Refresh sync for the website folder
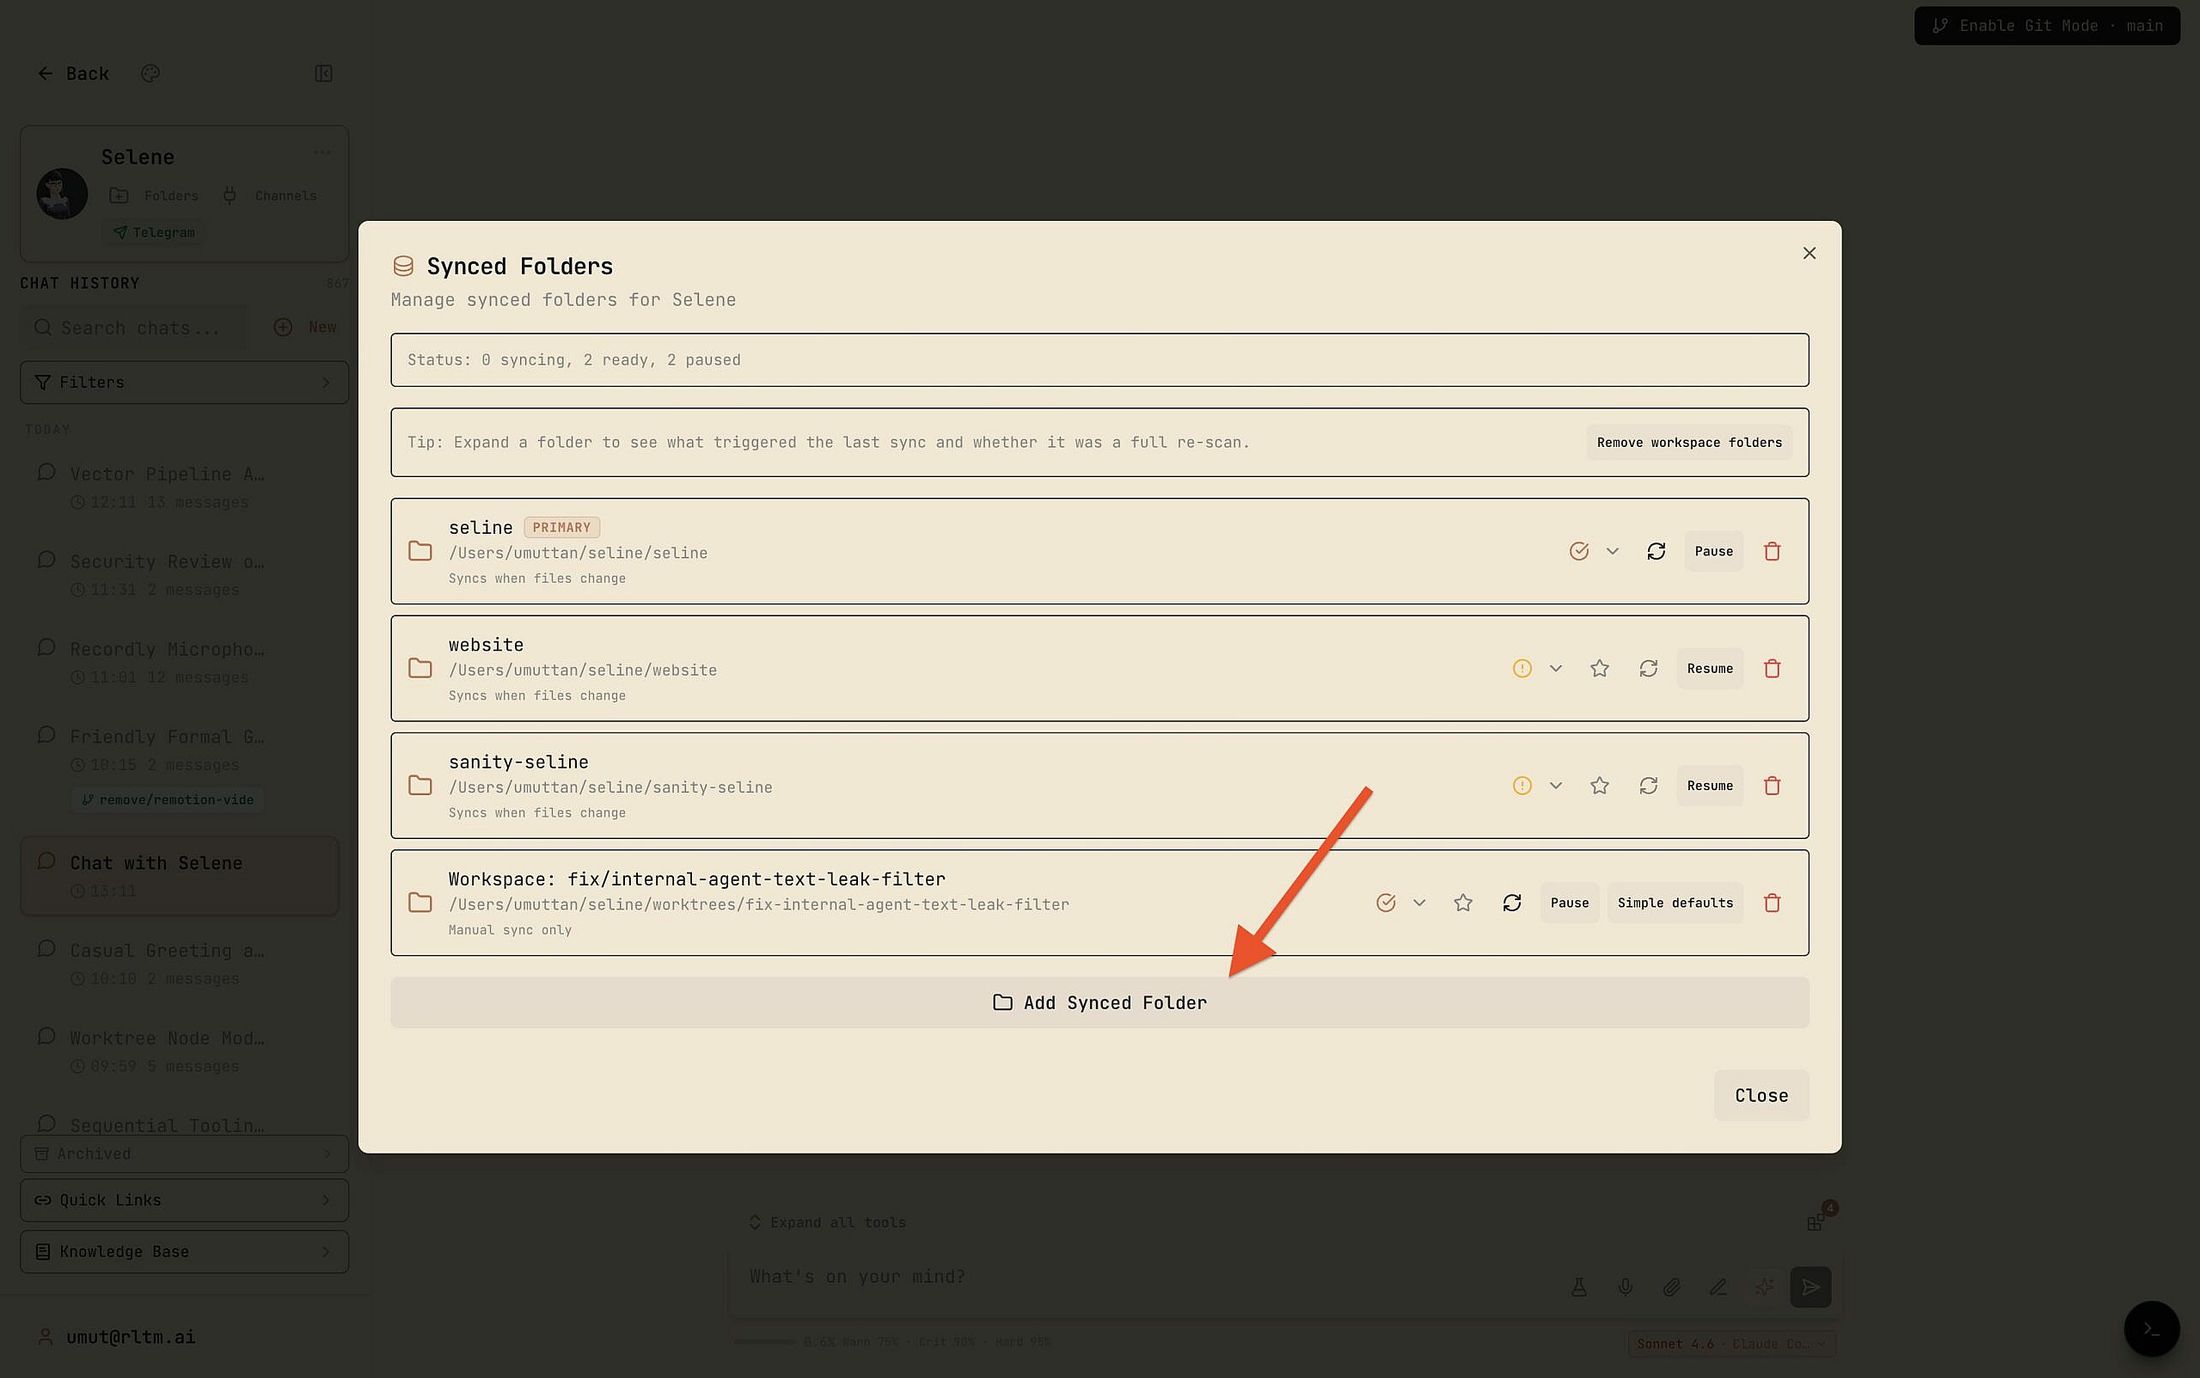 coord(1648,668)
